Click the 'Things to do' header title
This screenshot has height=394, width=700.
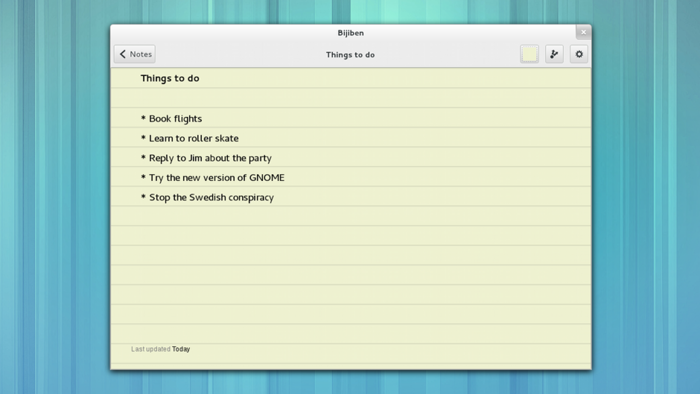tap(350, 54)
